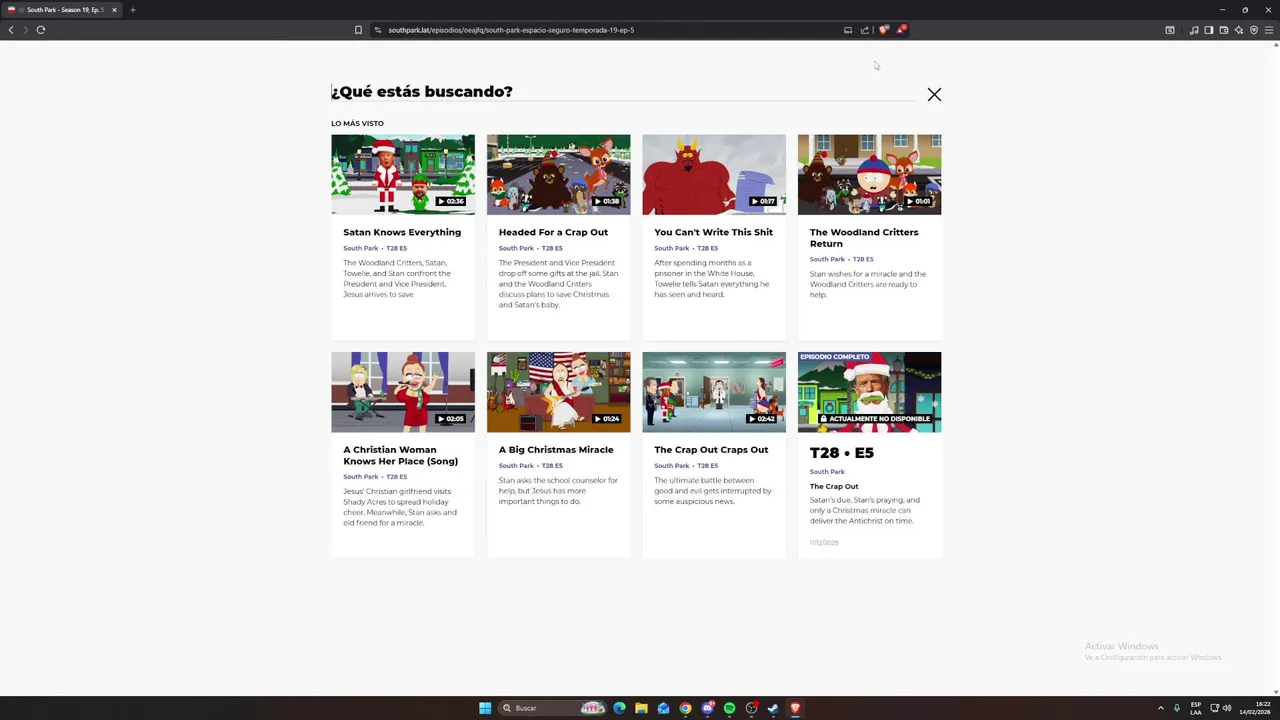Viewport: 1280px width, 720px height.
Task: Open Google Chrome from the taskbar
Action: click(685, 708)
